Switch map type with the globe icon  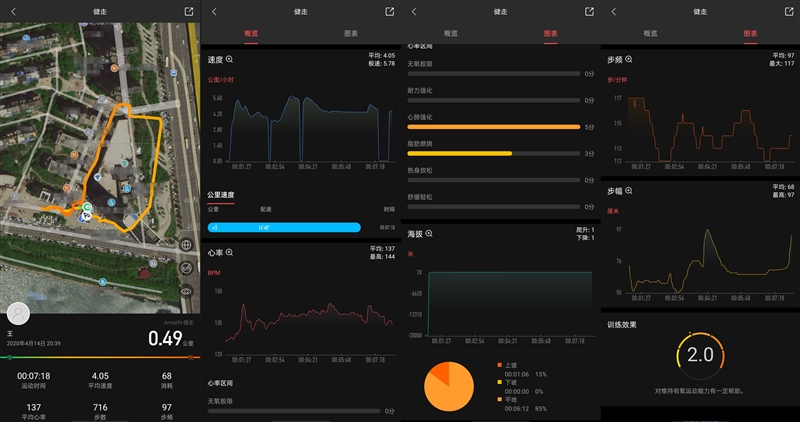(187, 244)
